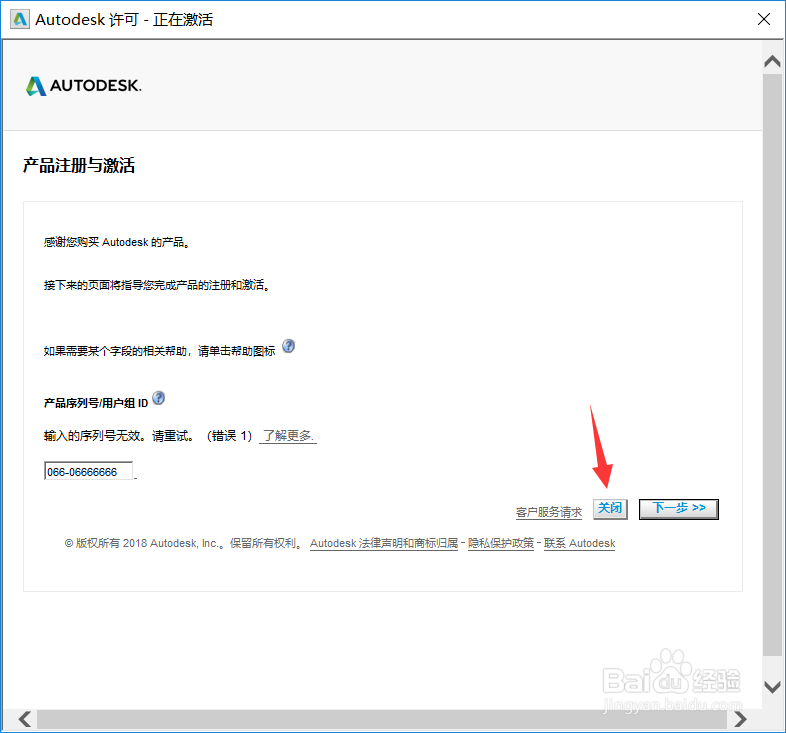Proceed with the 下一步 >> button
786x733 pixels.
[679, 509]
